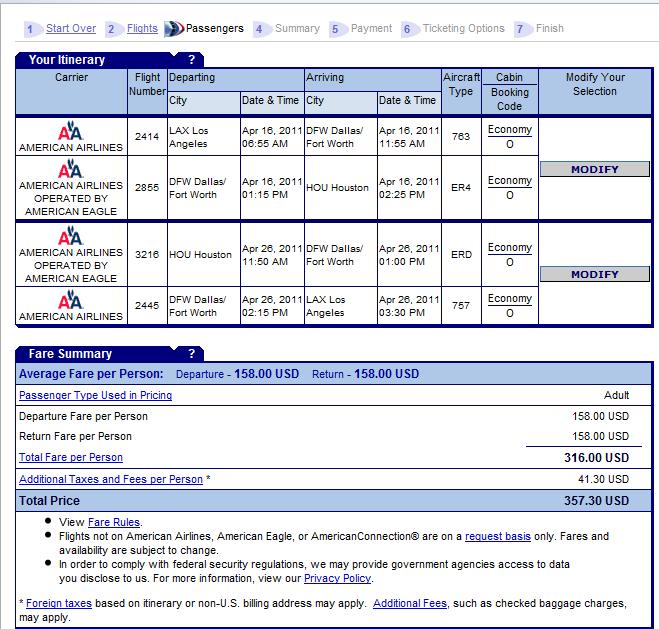Screen dimensions: 659x629
Task: Click flight number 2855 cell
Action: pyautogui.click(x=147, y=187)
